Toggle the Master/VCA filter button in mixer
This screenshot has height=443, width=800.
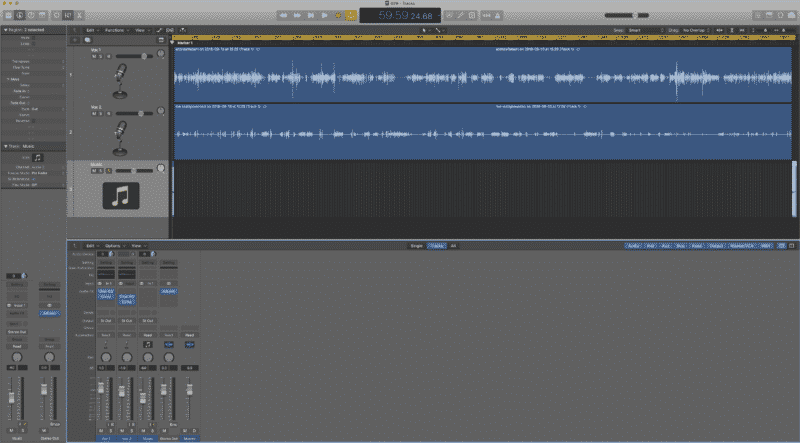point(741,246)
